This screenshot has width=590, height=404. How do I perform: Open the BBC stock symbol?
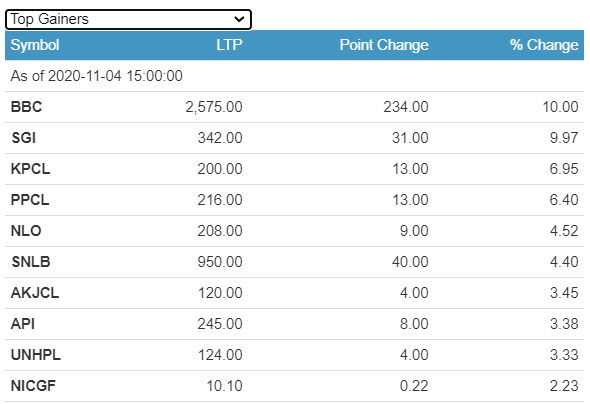pos(26,107)
